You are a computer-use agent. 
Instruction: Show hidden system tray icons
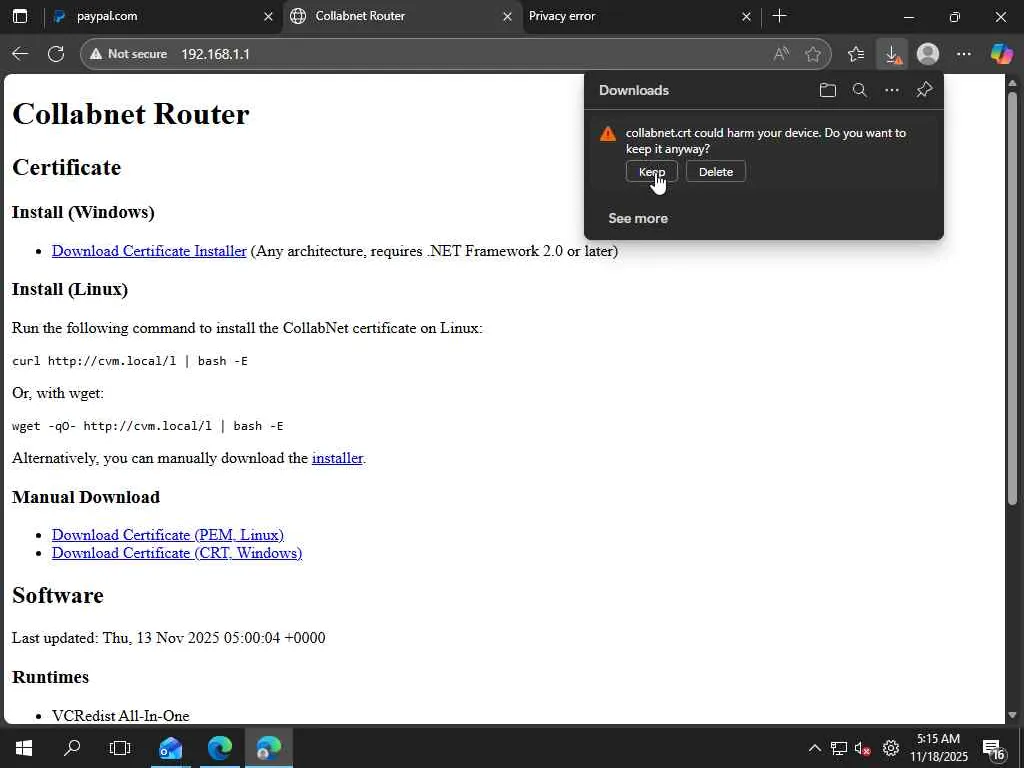point(814,748)
